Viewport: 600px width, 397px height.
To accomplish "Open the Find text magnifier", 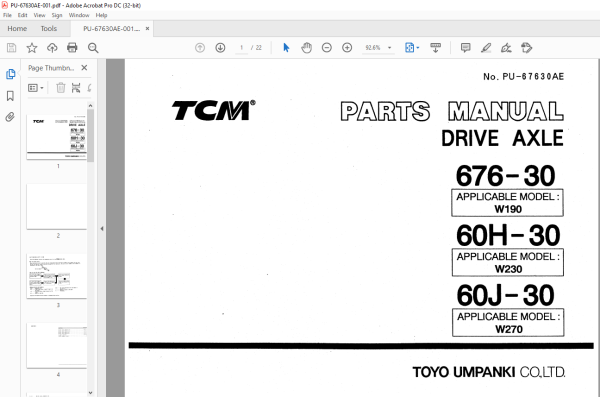I will tap(93, 47).
